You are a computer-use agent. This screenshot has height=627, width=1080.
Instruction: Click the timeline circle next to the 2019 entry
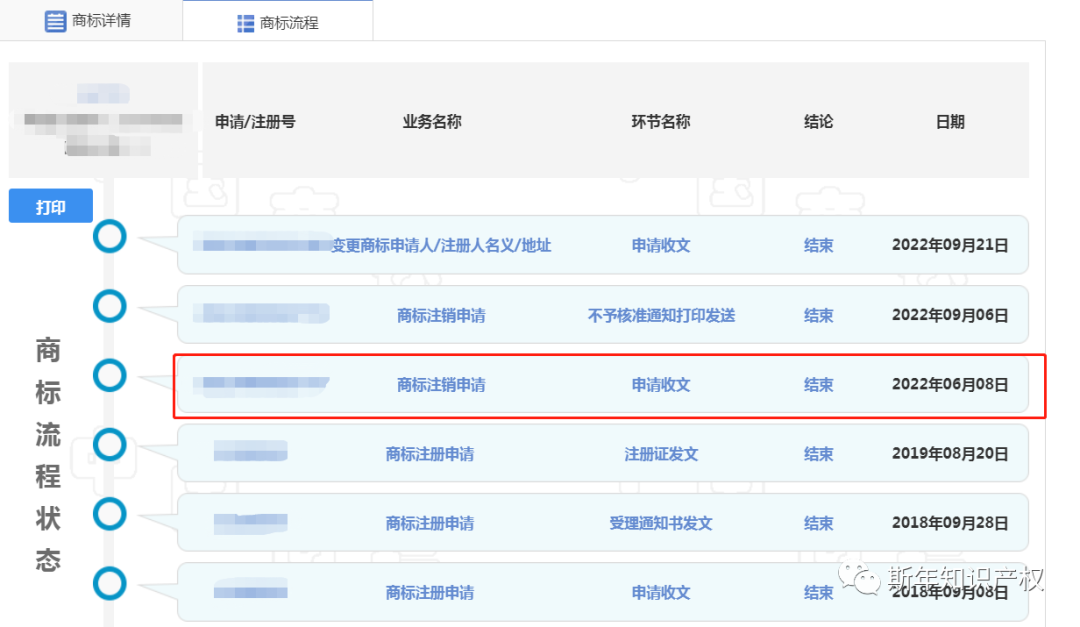(x=109, y=445)
